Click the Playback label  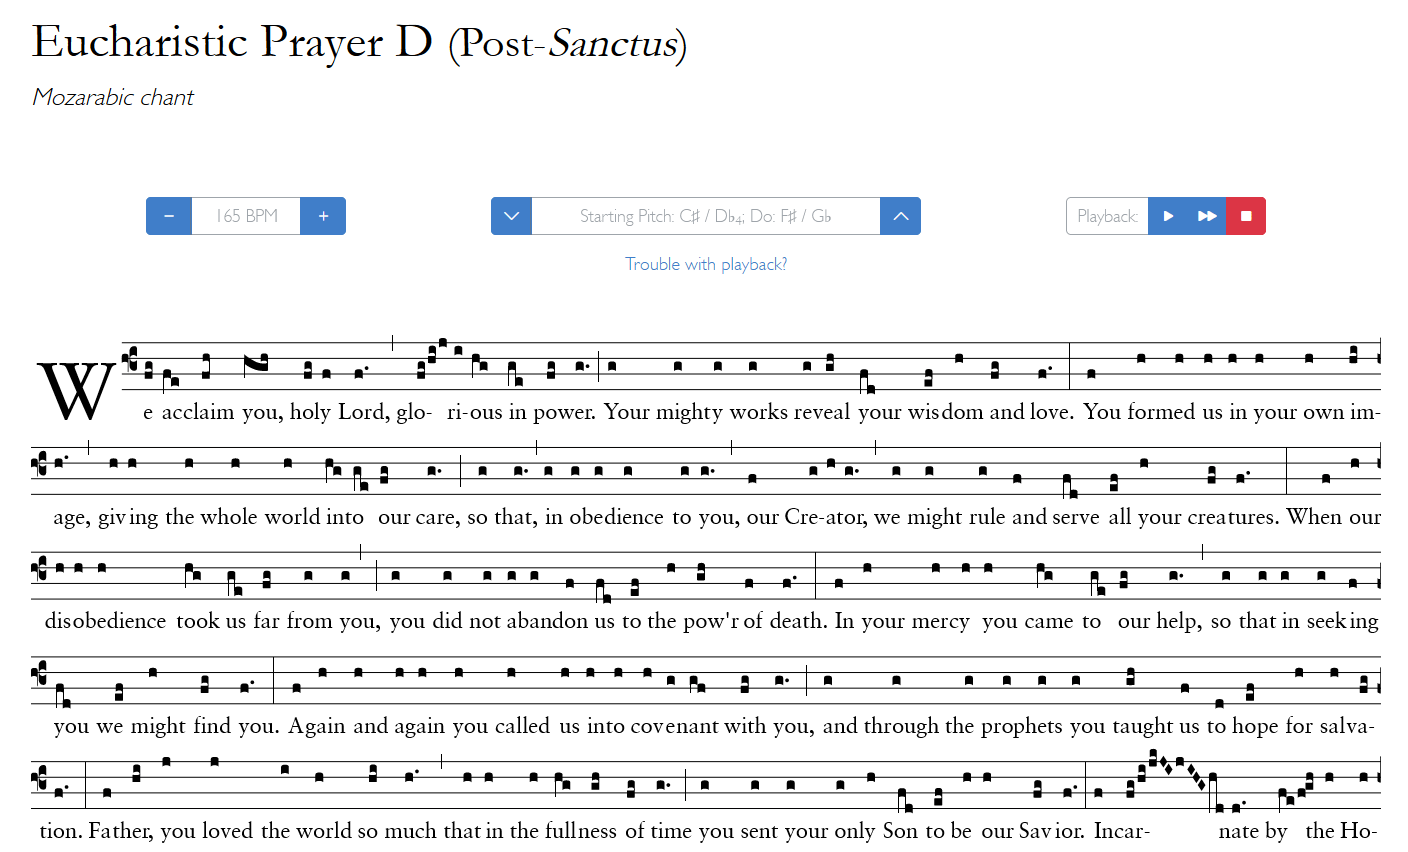[1107, 216]
